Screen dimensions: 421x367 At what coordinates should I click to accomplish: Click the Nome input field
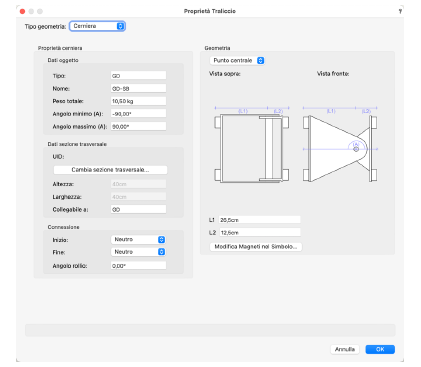point(138,88)
